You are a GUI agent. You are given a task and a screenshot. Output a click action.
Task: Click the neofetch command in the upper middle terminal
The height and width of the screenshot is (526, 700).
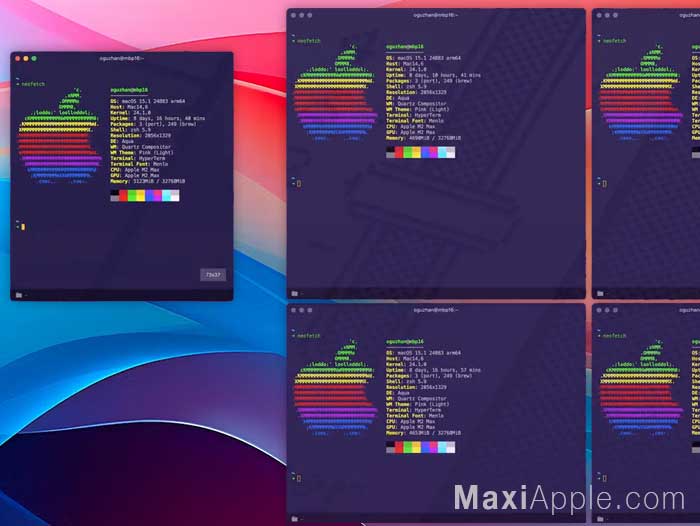[x=309, y=41]
